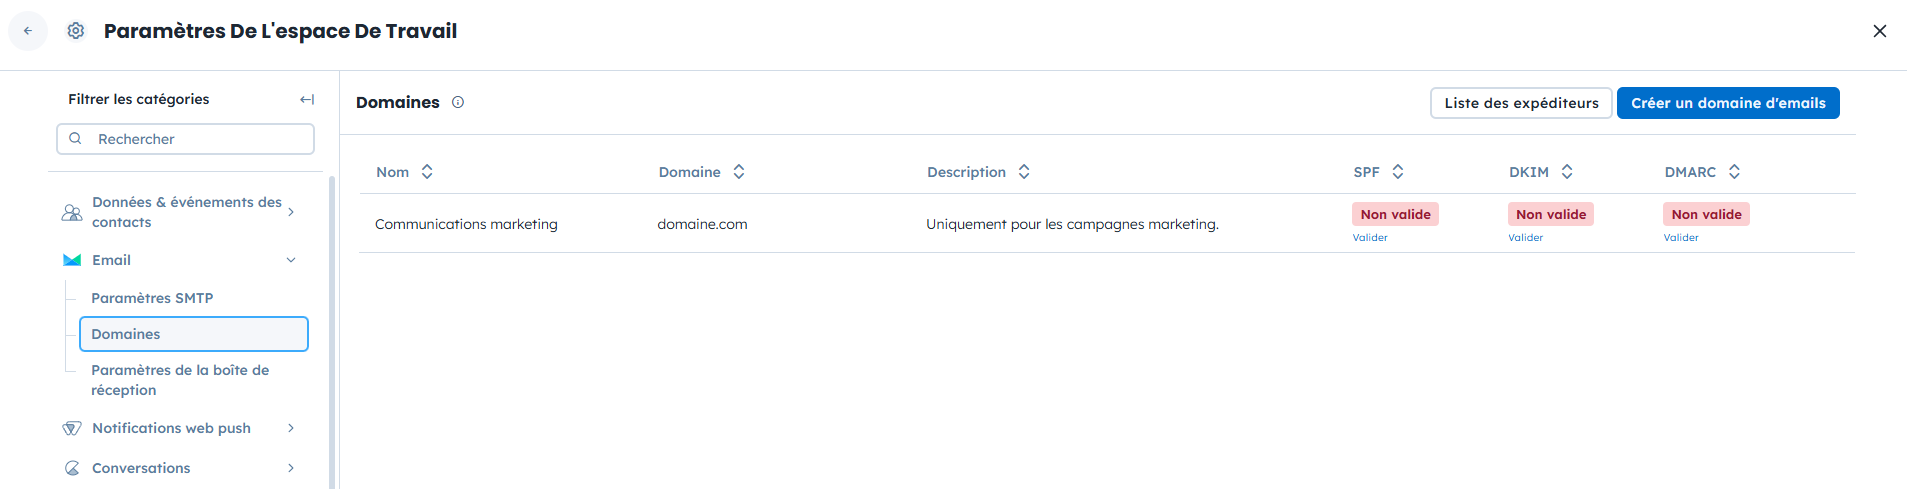
Task: Sort the table by Nom
Action: point(427,172)
